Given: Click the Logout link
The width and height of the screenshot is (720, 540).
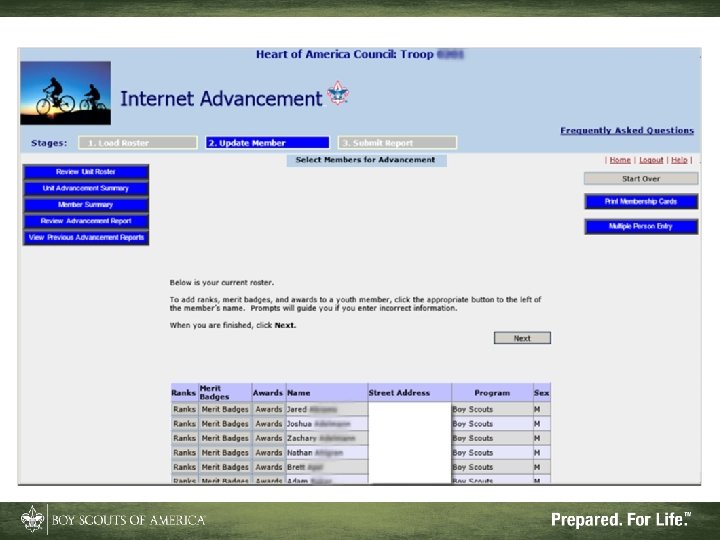Looking at the screenshot, I should (x=651, y=160).
